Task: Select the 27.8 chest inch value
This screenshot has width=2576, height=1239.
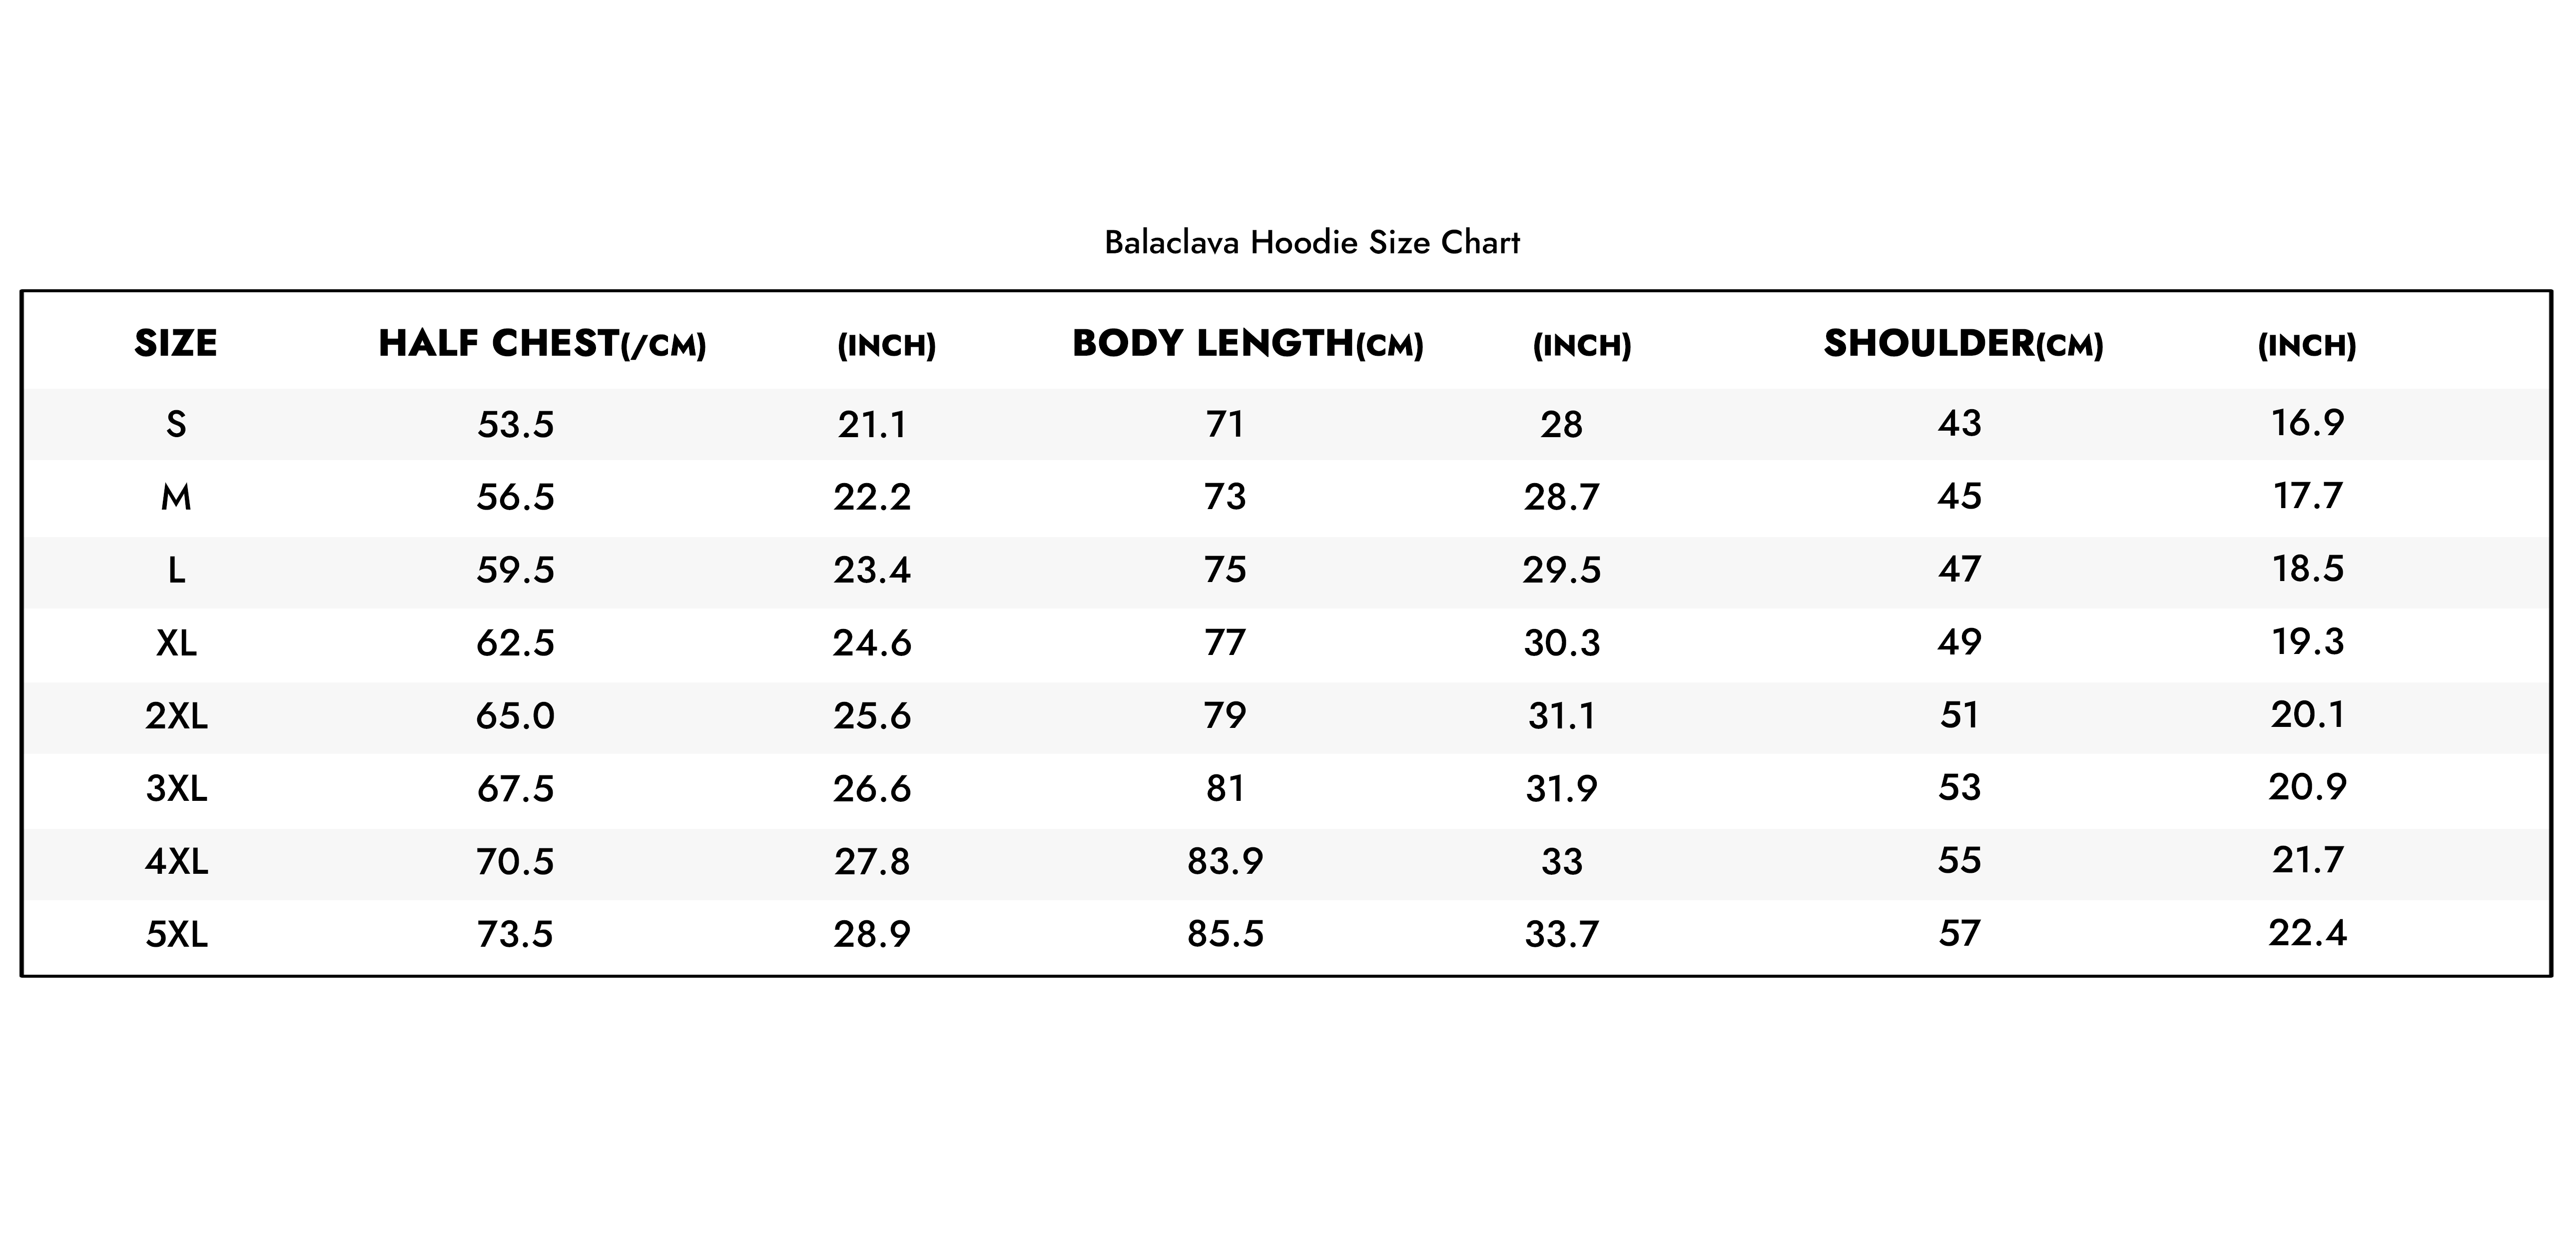Action: coord(872,861)
